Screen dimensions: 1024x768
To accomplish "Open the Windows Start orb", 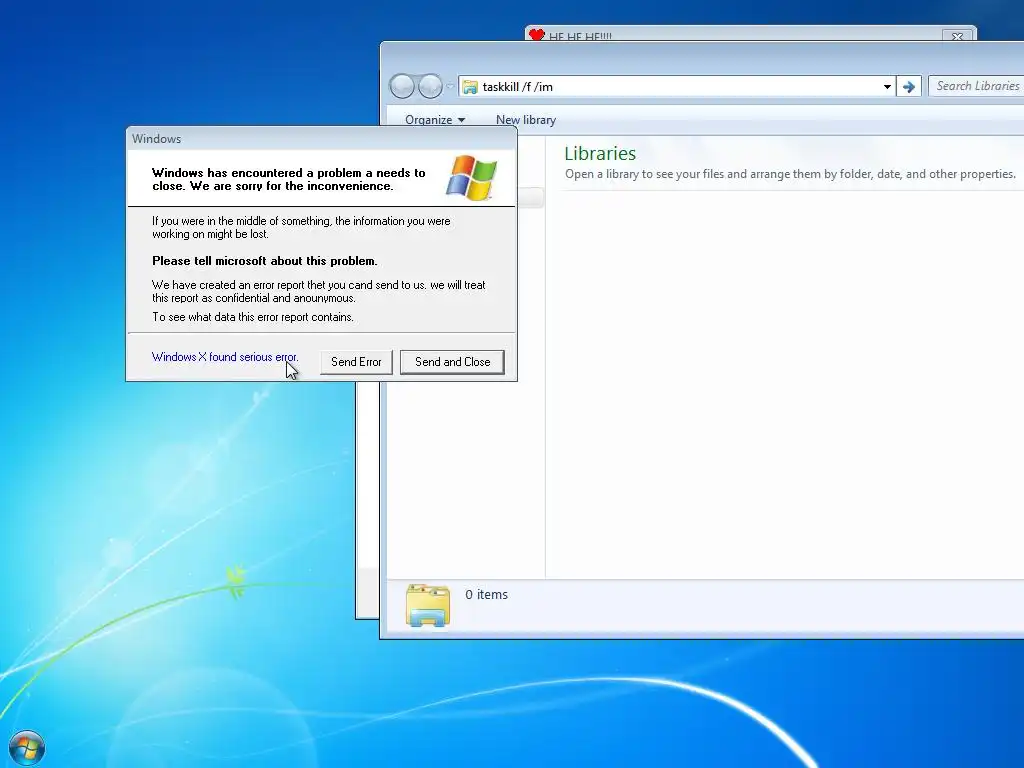I will [27, 748].
